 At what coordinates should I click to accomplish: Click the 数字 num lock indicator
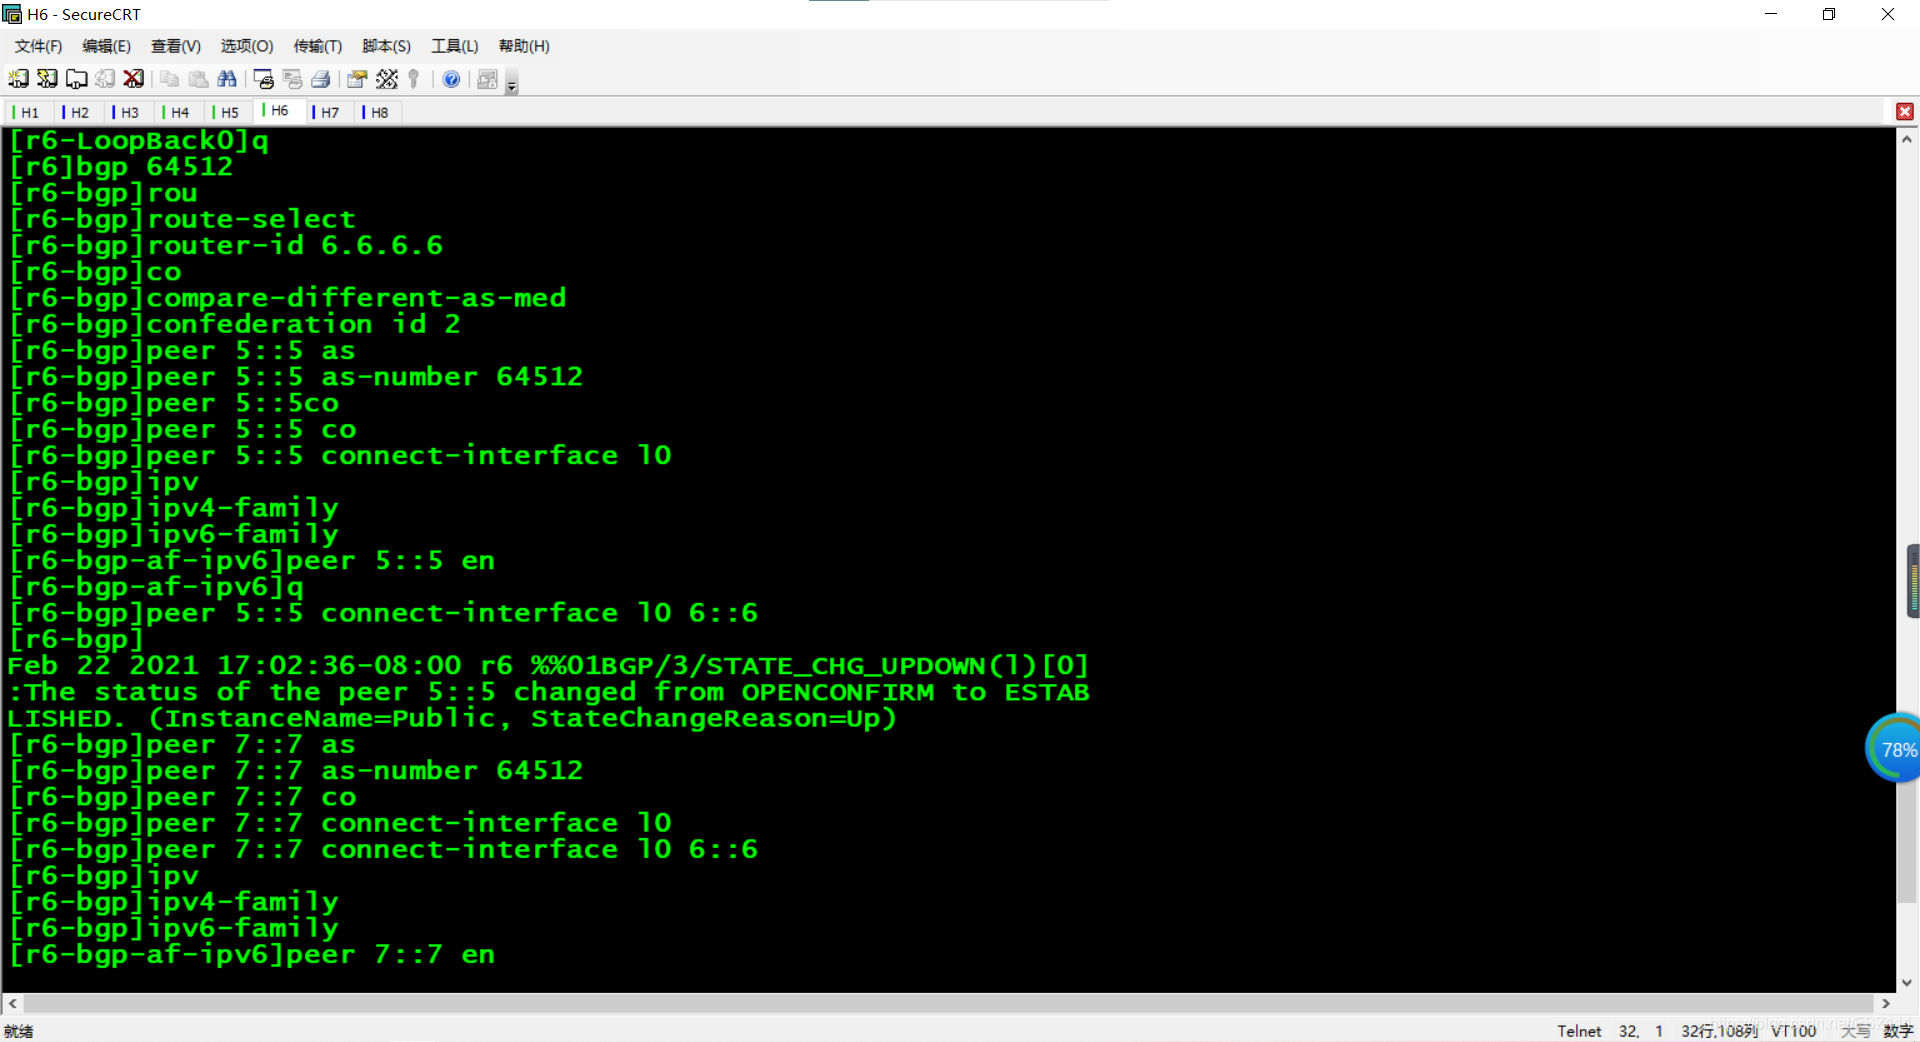[x=1898, y=1031]
